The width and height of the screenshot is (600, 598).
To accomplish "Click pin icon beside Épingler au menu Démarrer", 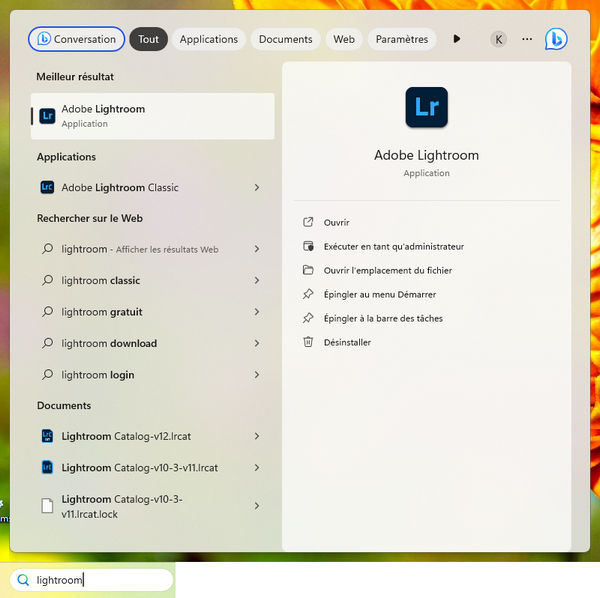I will [308, 294].
